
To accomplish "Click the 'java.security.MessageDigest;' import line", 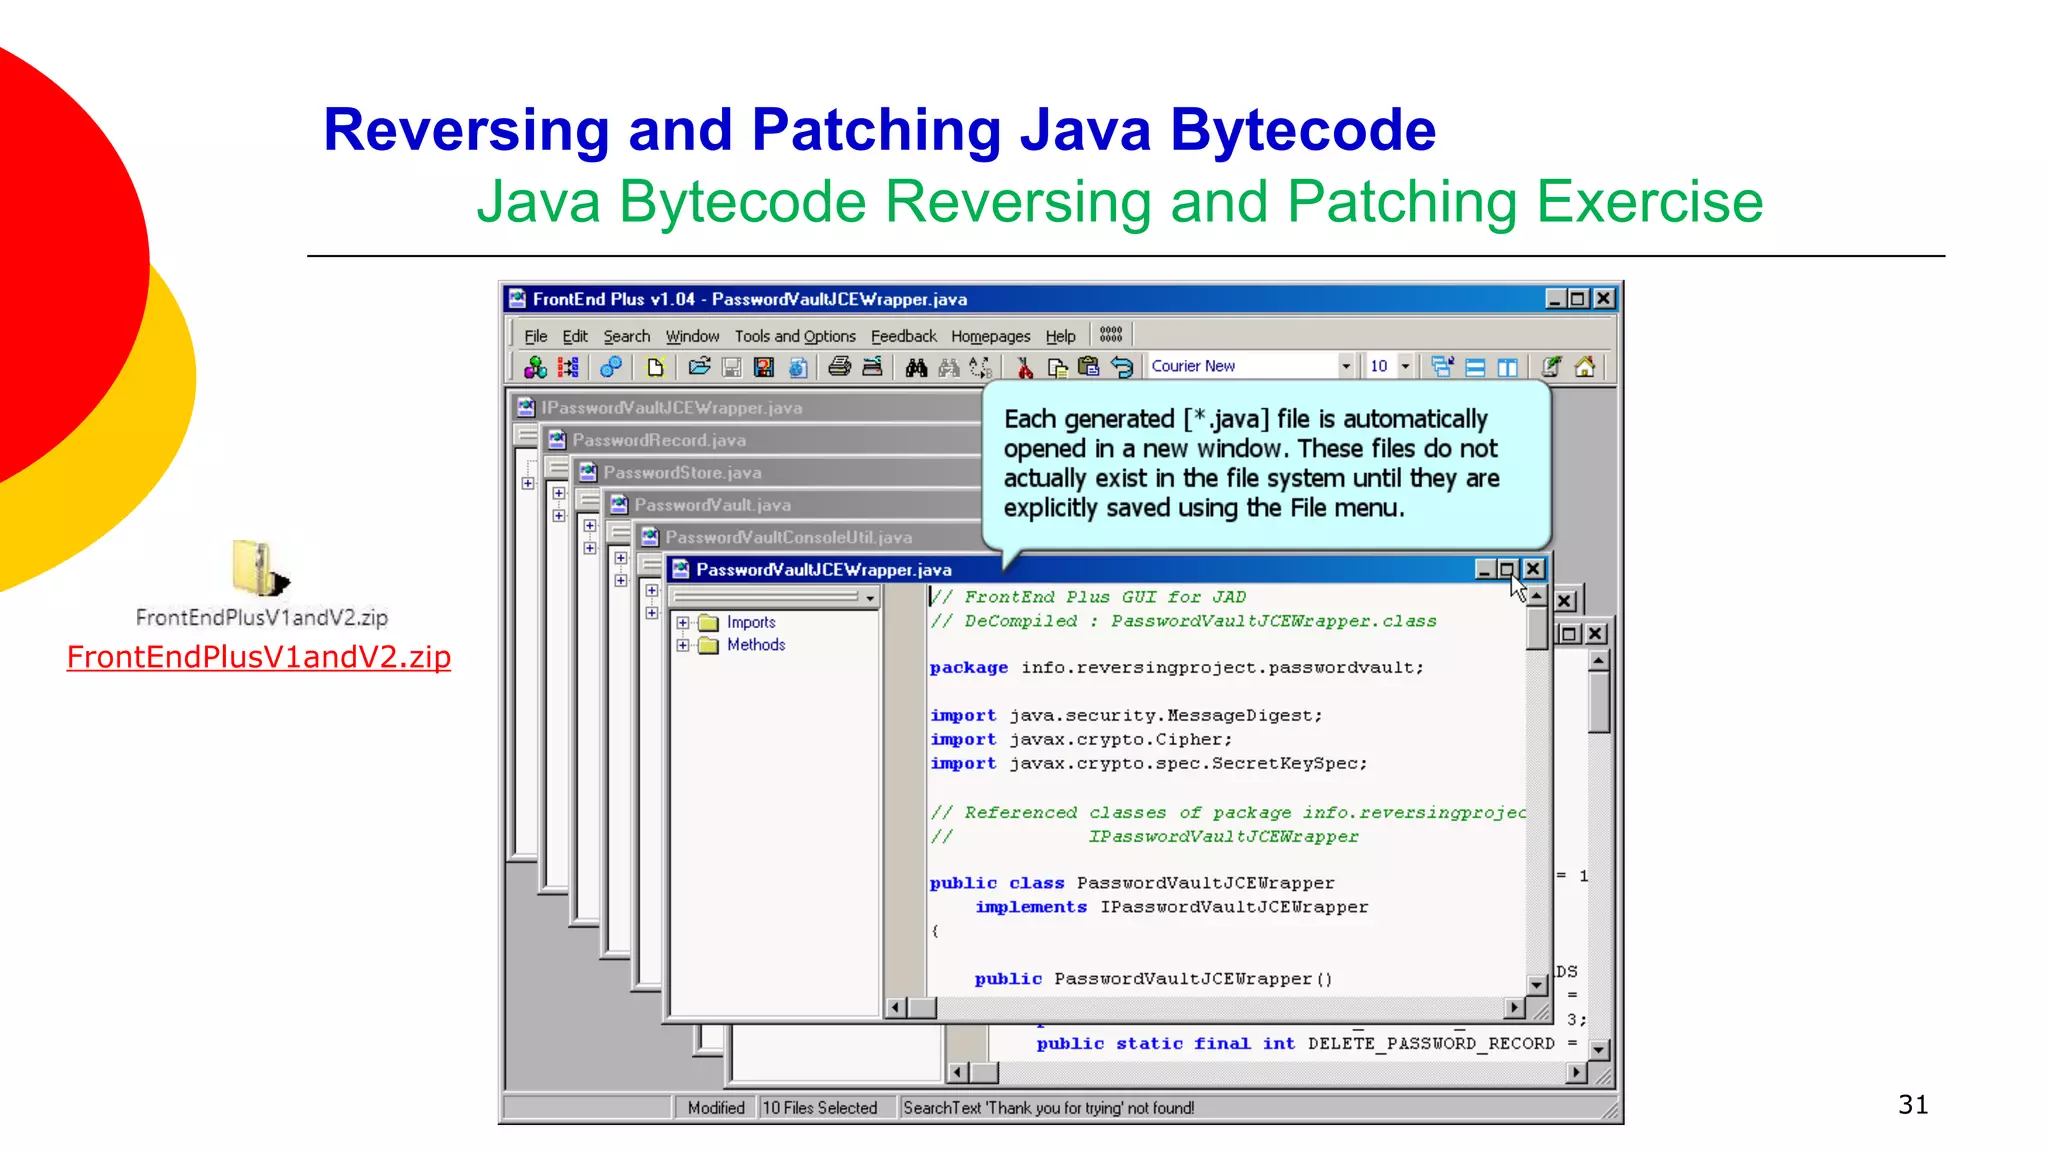I will pos(1165,715).
